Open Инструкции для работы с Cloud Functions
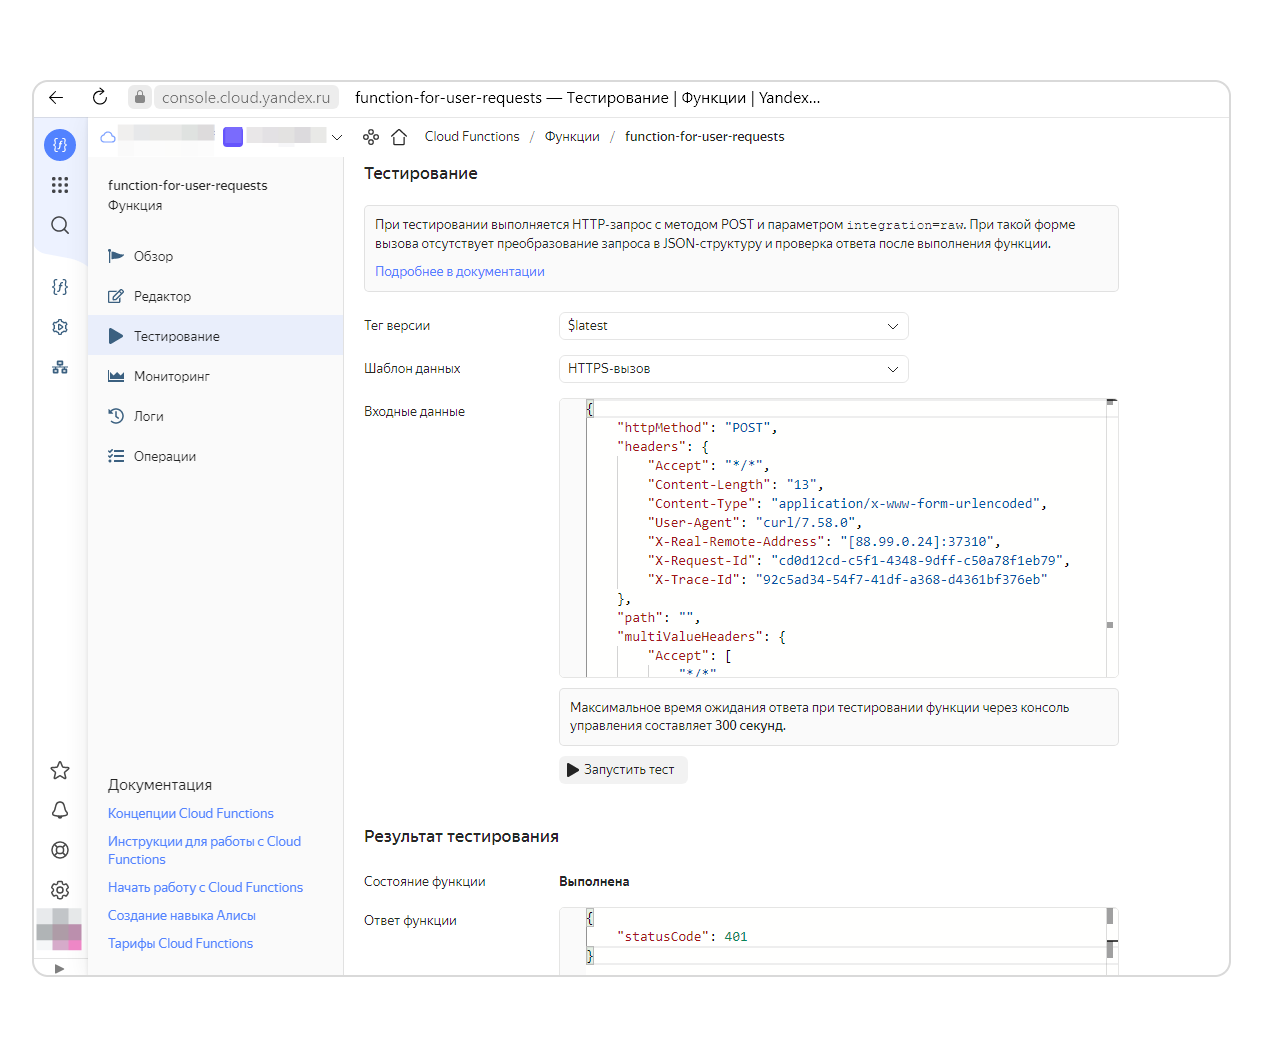This screenshot has height=1057, width=1263. [x=204, y=851]
